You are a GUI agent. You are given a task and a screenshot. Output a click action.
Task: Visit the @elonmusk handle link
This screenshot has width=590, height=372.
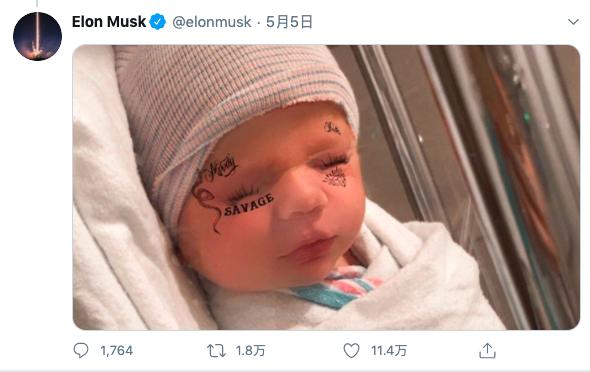click(212, 22)
